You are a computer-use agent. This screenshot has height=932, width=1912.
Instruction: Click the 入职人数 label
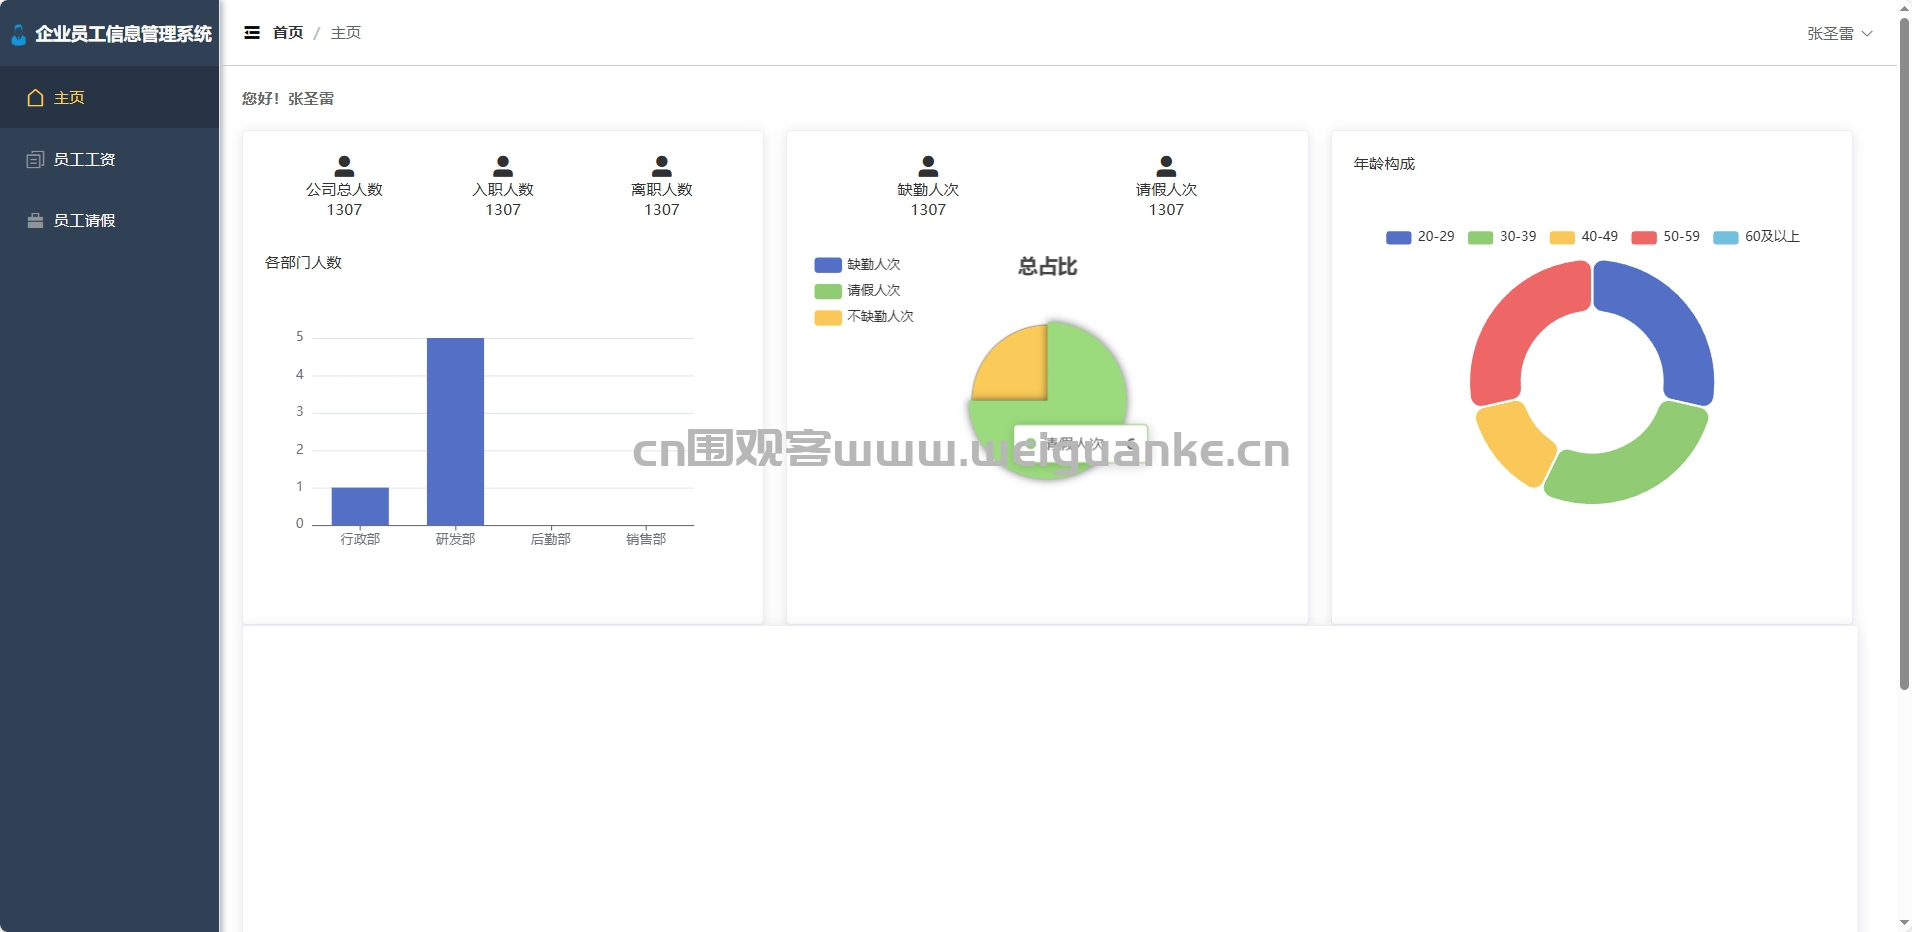point(503,189)
